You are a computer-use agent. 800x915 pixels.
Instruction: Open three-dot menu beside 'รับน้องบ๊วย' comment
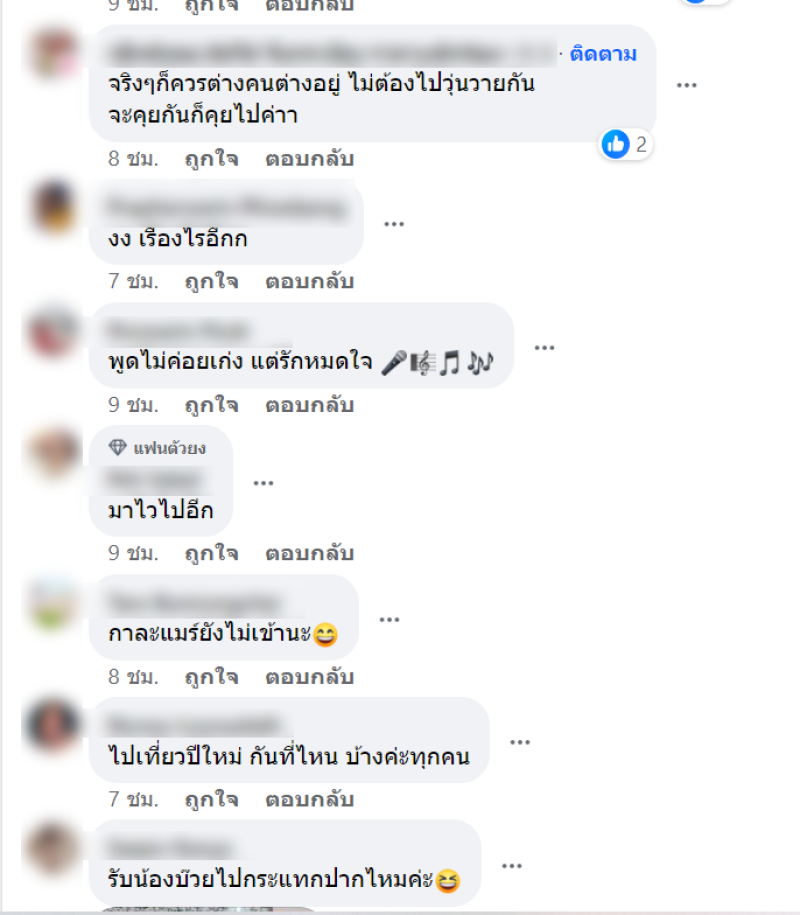click(x=512, y=866)
